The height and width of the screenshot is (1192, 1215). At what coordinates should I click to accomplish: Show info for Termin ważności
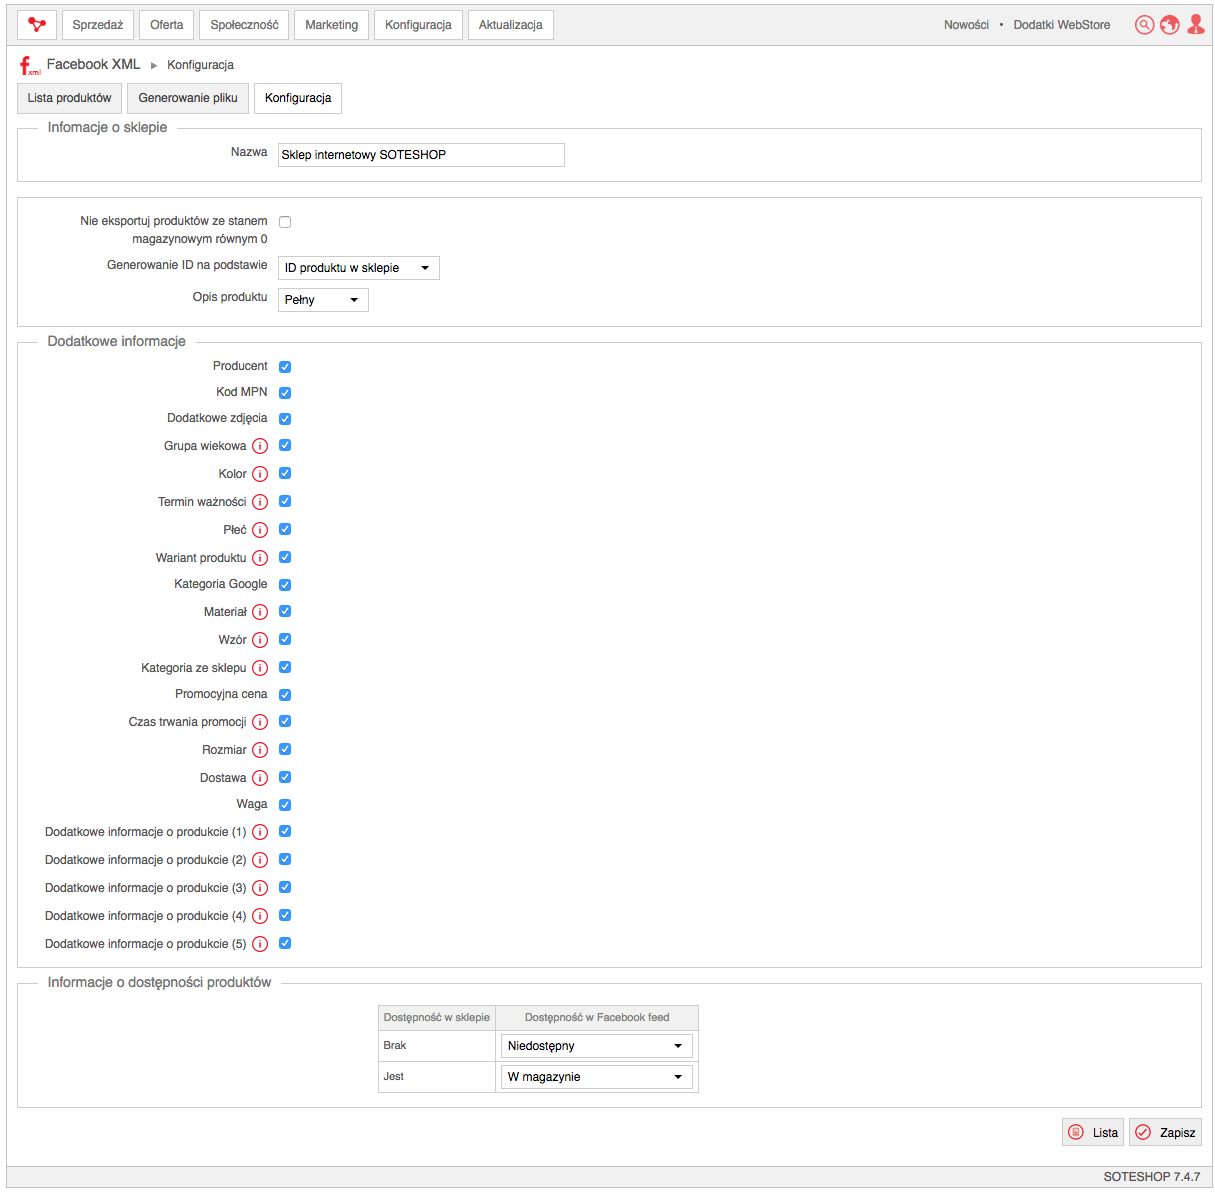coord(260,502)
